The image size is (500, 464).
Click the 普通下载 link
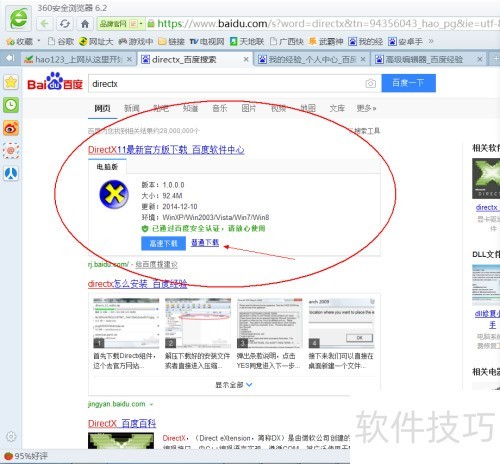tap(205, 243)
